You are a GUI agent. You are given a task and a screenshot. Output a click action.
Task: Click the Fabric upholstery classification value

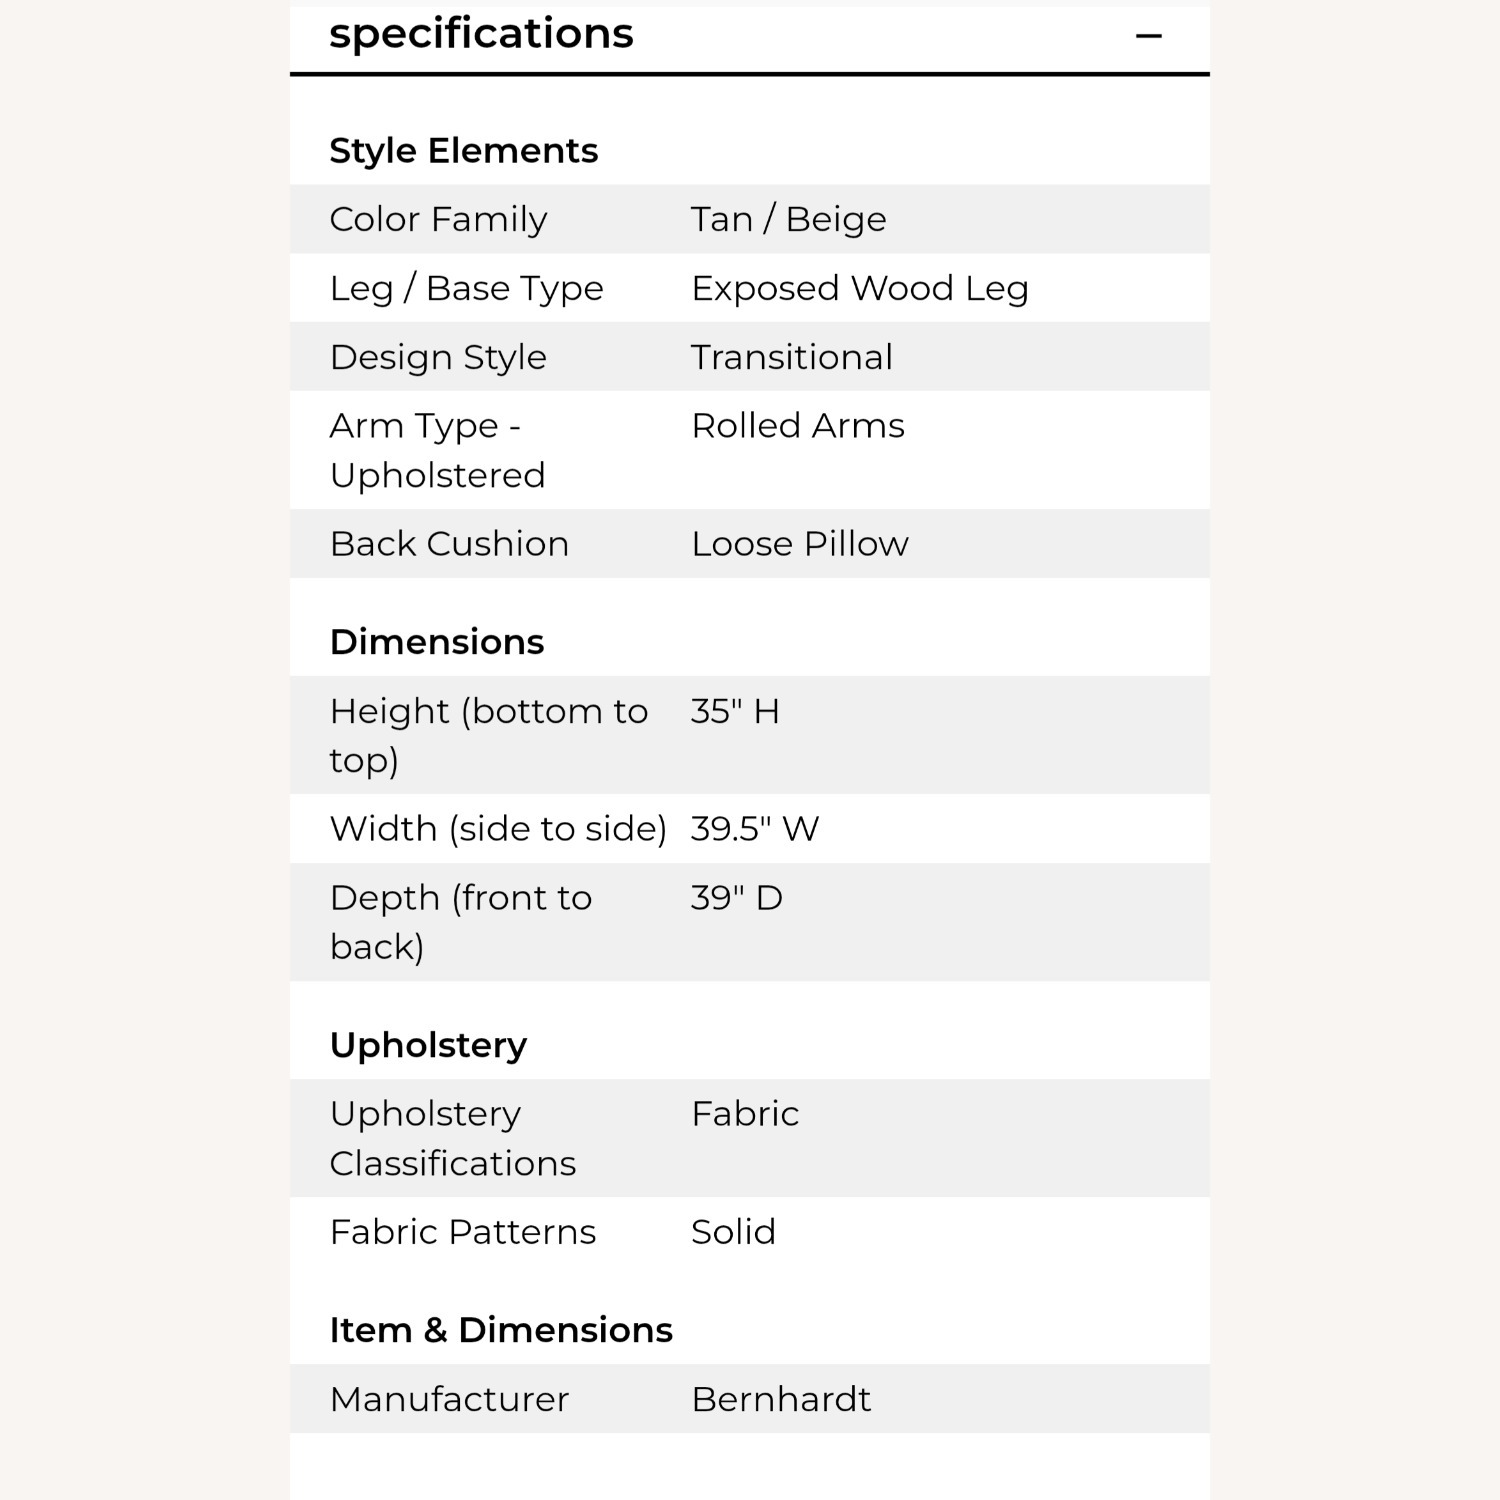coord(744,1114)
